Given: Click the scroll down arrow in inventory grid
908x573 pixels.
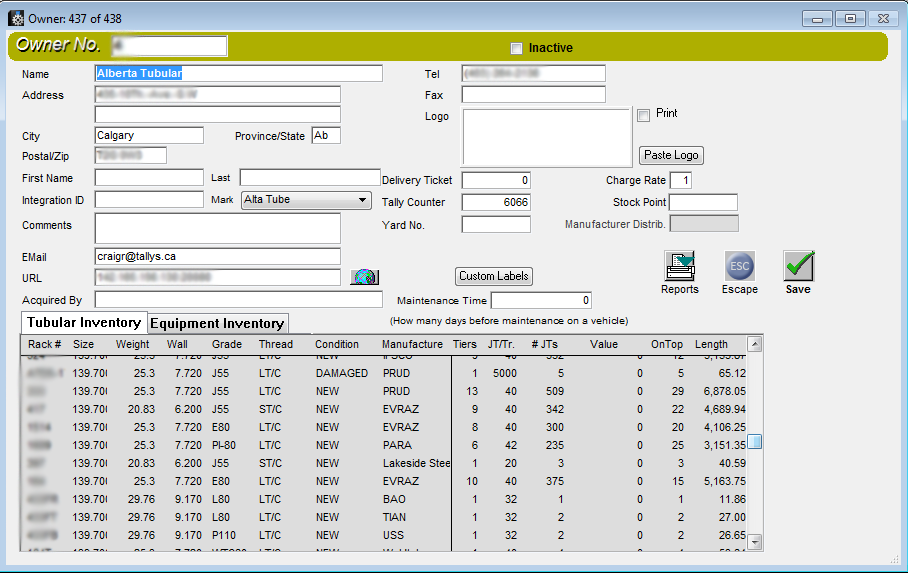Looking at the screenshot, I should pyautogui.click(x=756, y=541).
